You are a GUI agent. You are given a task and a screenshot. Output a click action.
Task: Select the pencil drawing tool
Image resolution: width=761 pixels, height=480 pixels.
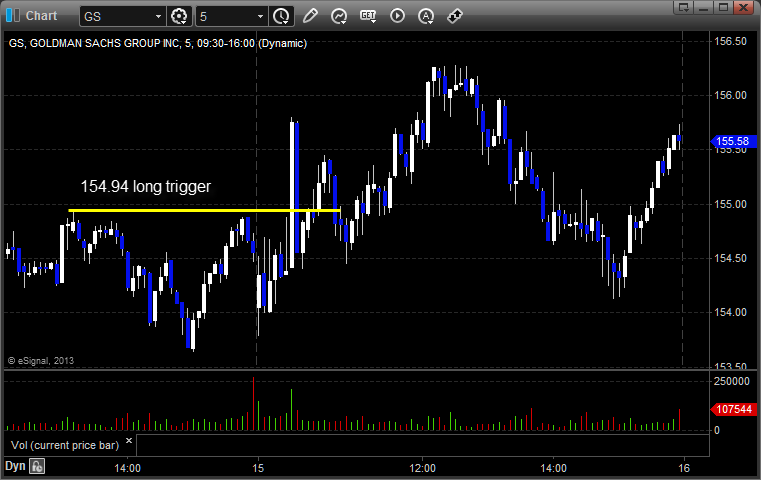(x=310, y=16)
